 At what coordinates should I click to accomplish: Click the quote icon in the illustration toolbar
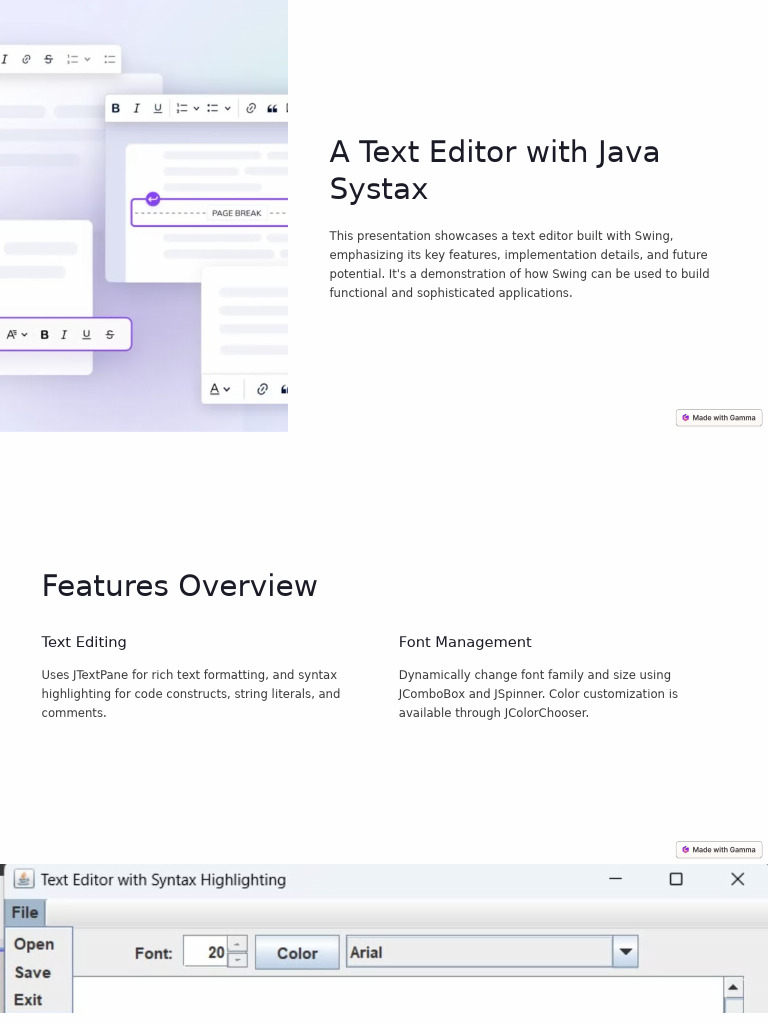tap(272, 108)
